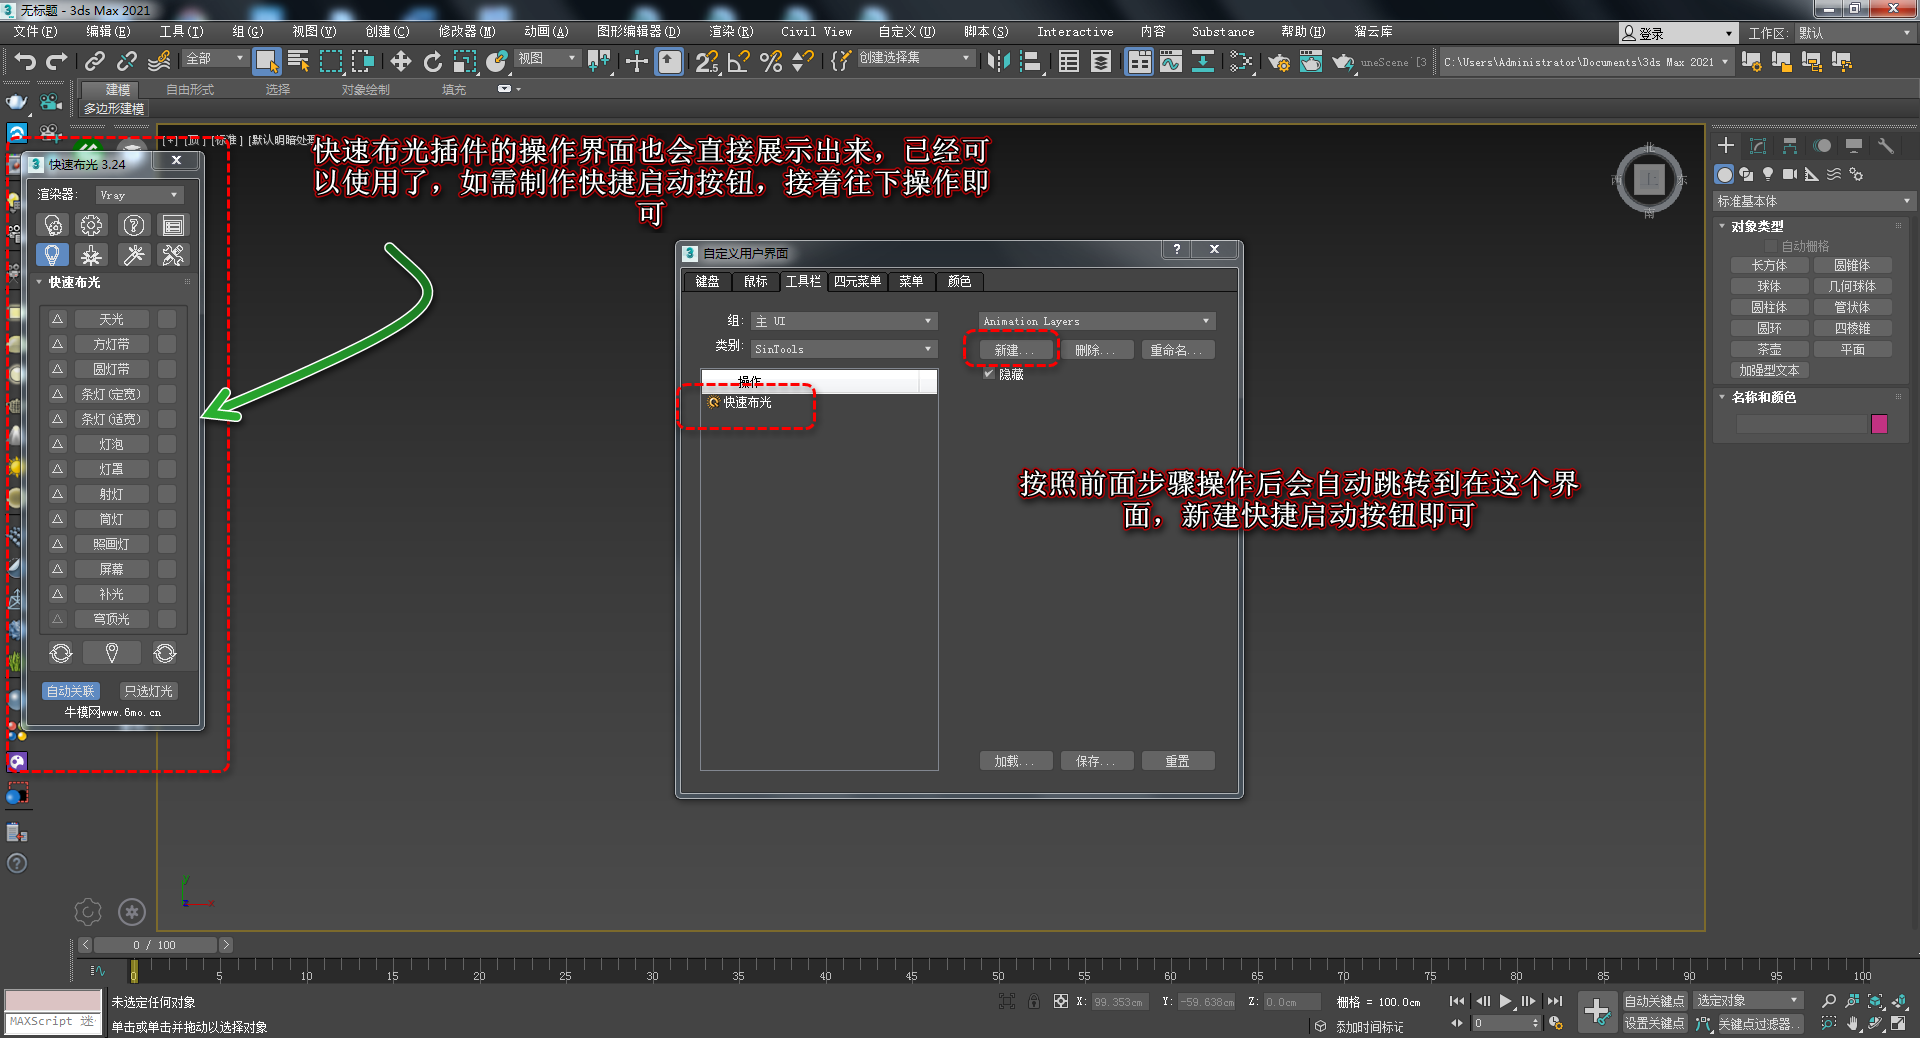The height and width of the screenshot is (1038, 1920).
Task: Toggle the 只选灯光 option
Action: (148, 691)
